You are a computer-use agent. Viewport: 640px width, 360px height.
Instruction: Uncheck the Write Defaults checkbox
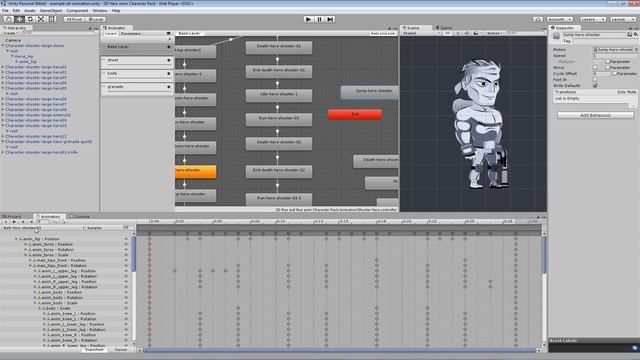595,86
